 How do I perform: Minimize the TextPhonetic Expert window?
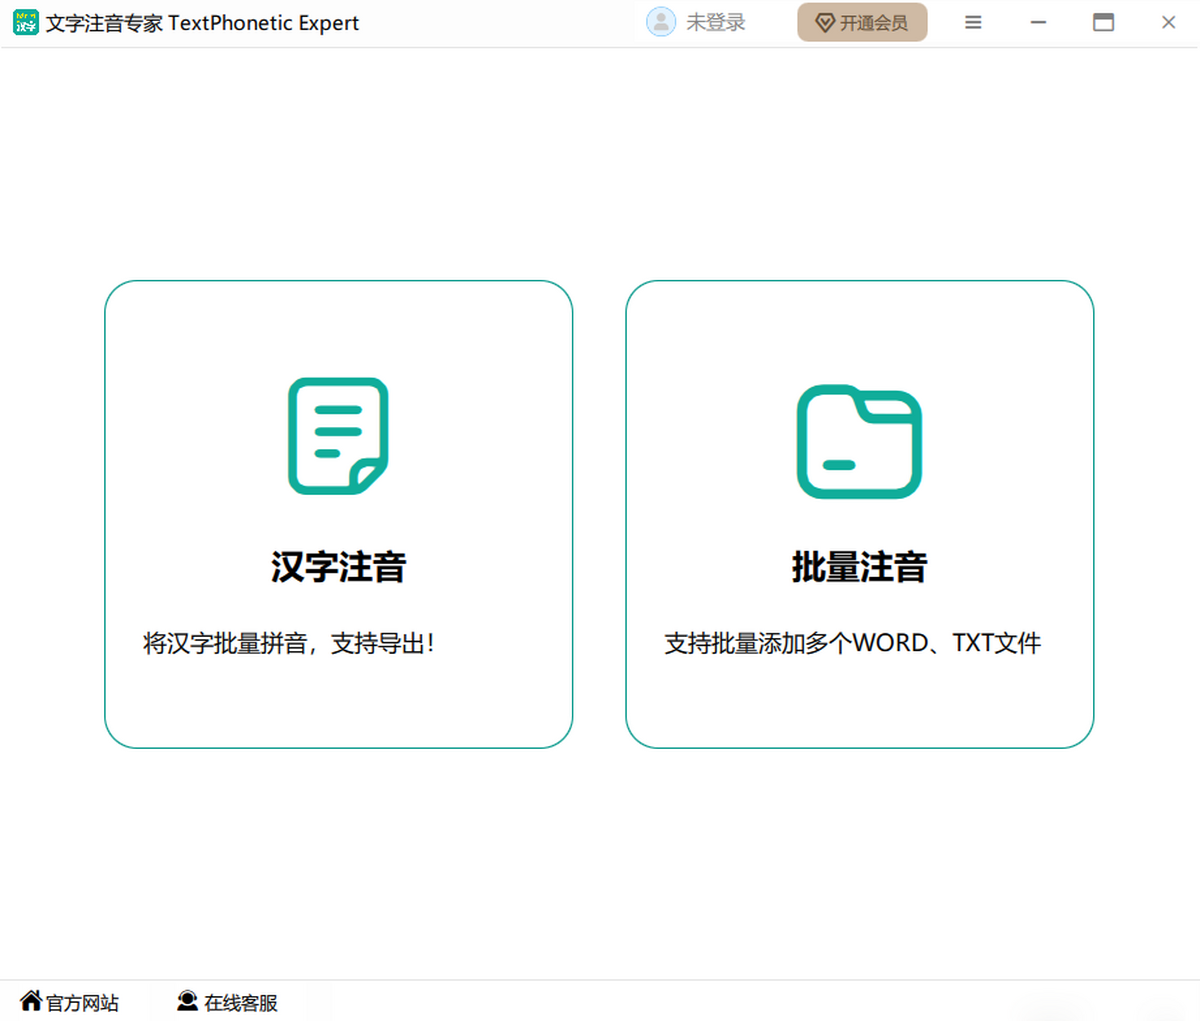[x=1038, y=22]
